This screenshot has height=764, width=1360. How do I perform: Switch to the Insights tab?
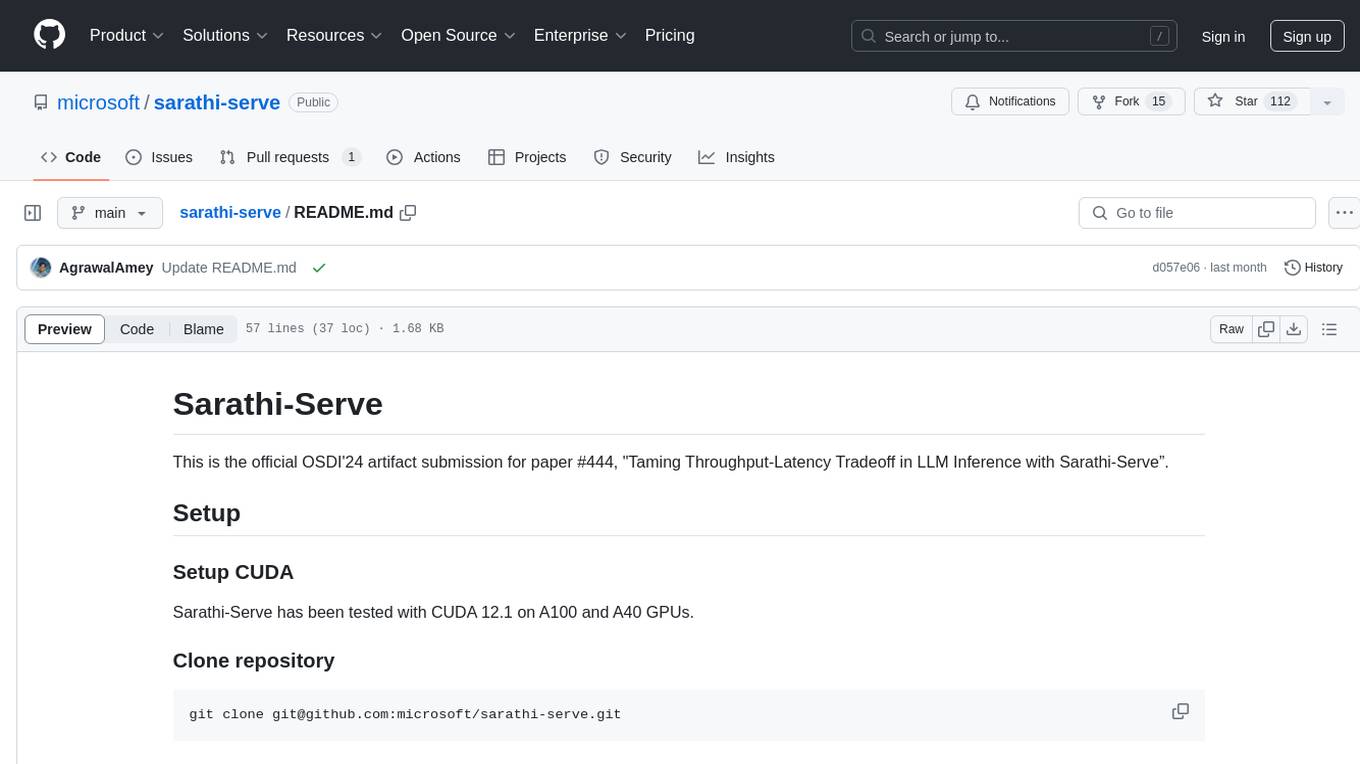tap(736, 157)
